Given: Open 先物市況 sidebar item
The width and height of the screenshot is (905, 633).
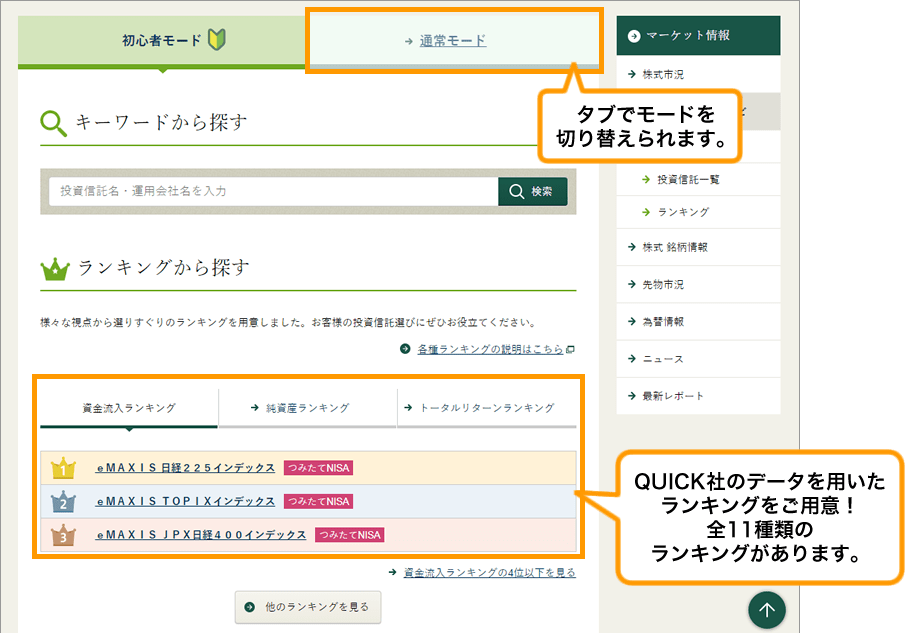Looking at the screenshot, I should pyautogui.click(x=698, y=284).
